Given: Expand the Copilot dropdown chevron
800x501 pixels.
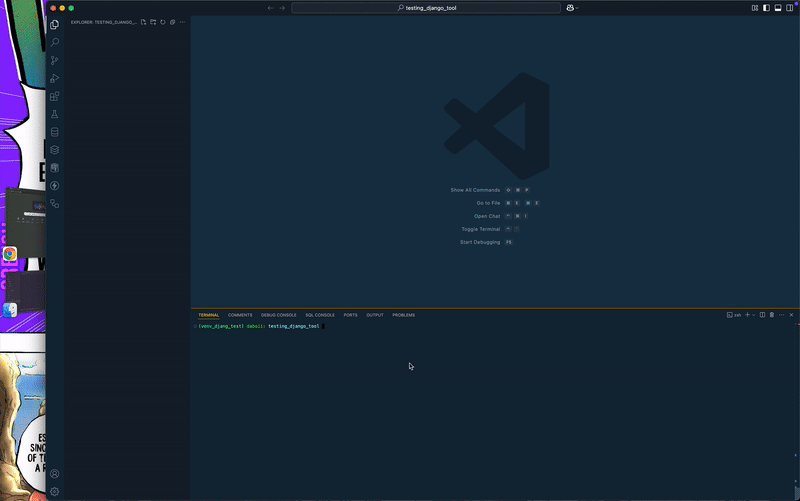Looking at the screenshot, I should pyautogui.click(x=577, y=8).
